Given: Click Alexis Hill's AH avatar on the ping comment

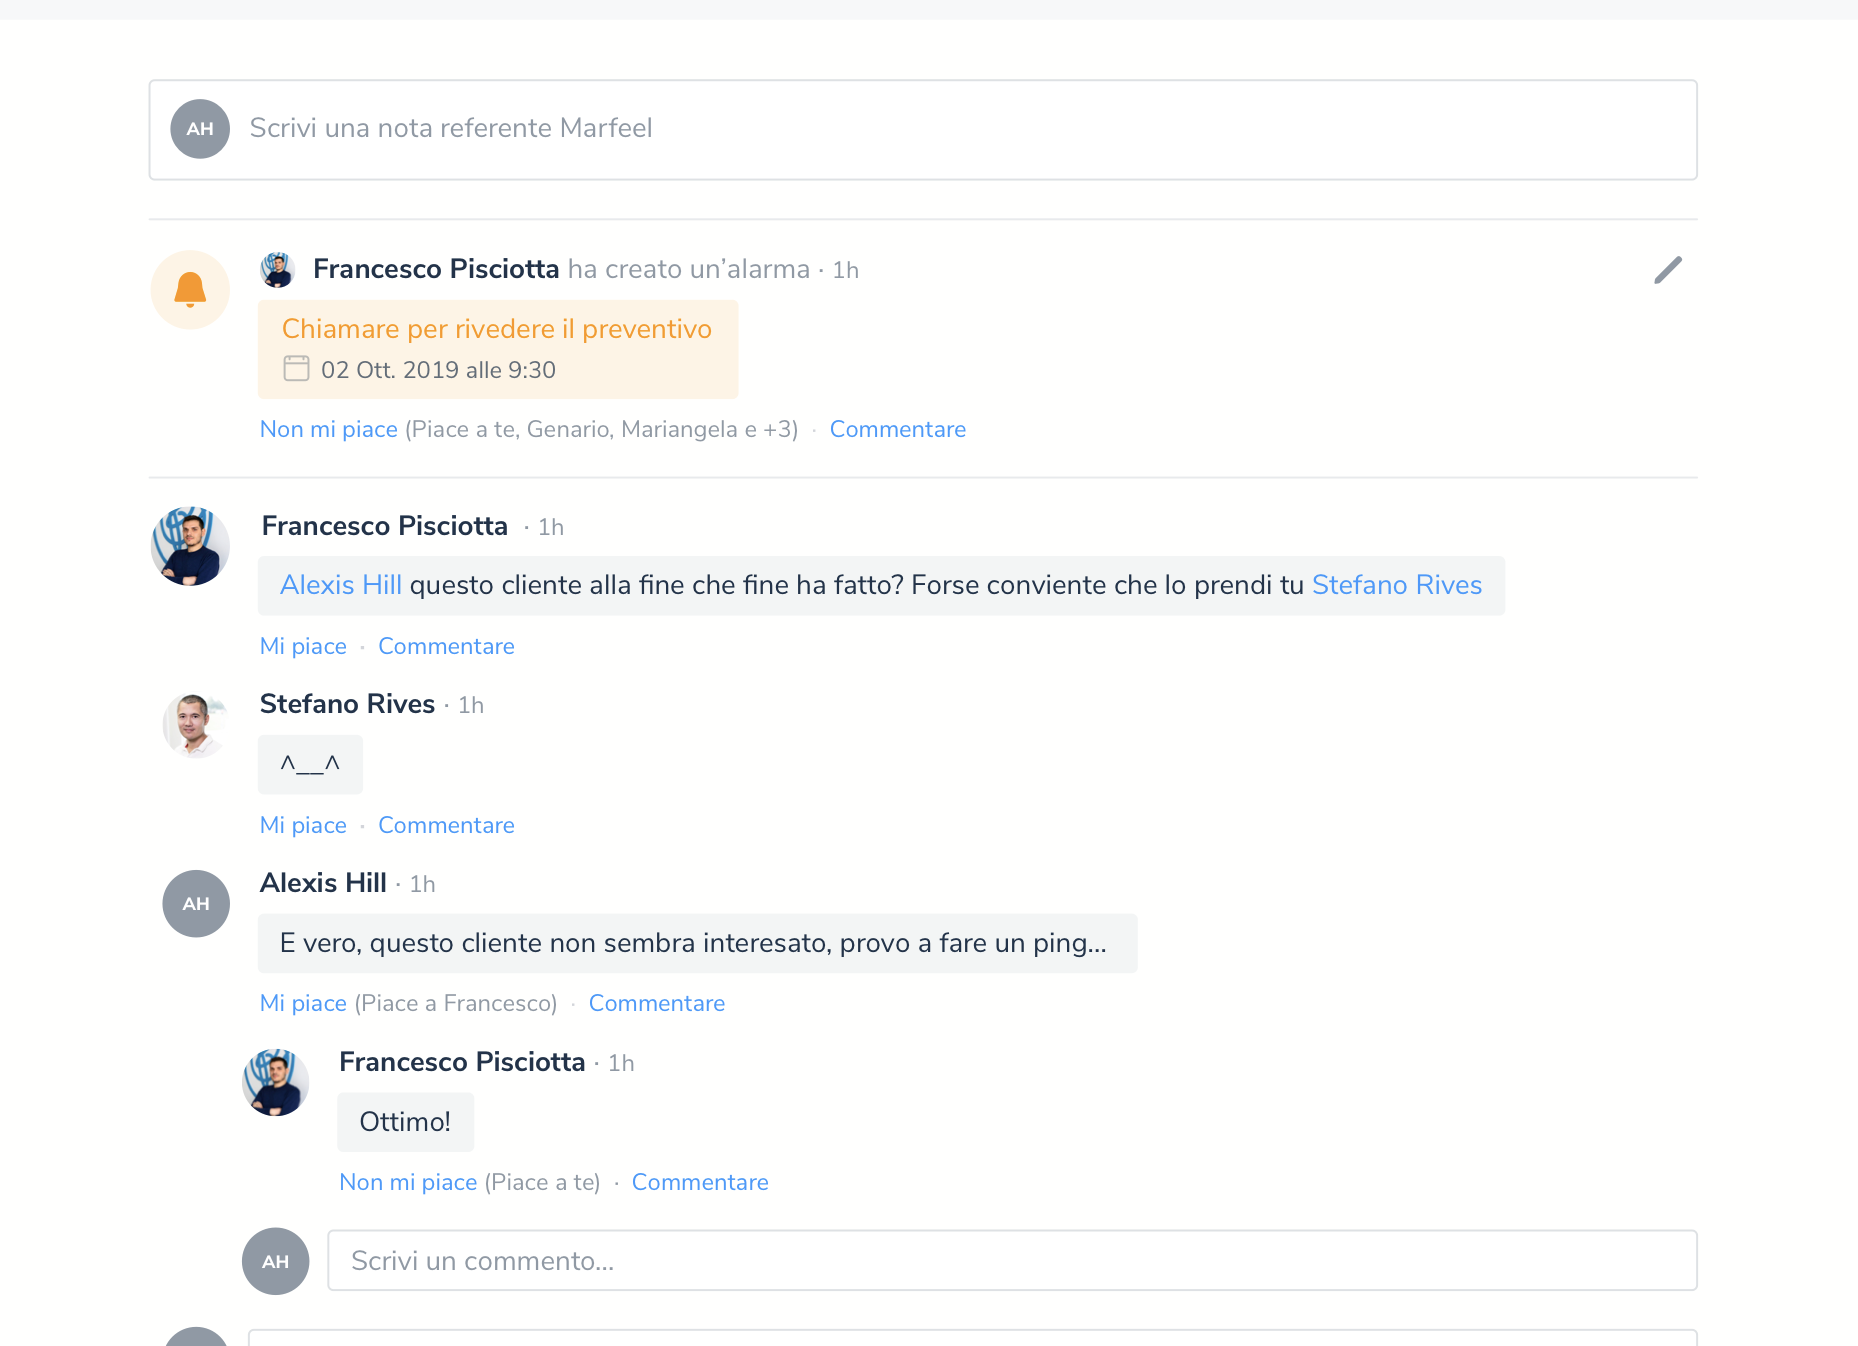Looking at the screenshot, I should (196, 904).
